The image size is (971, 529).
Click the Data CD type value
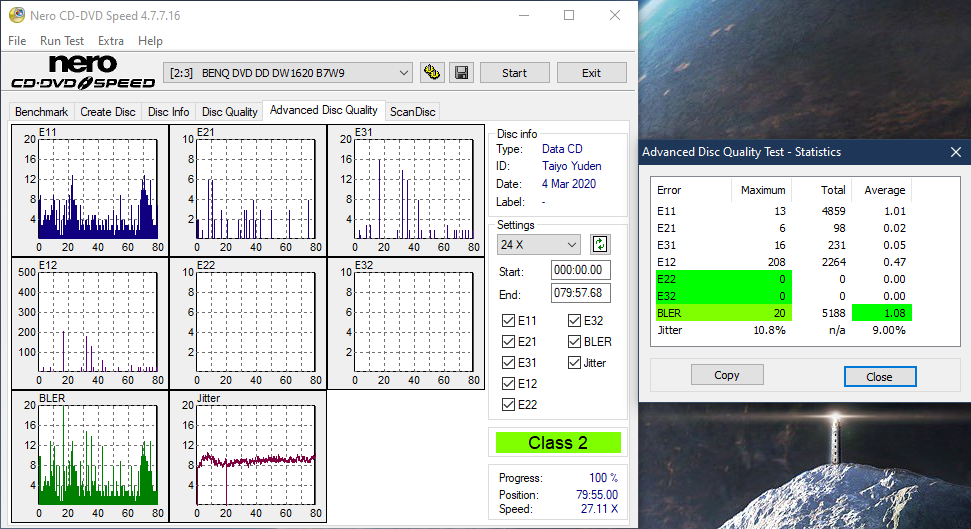click(x=562, y=149)
